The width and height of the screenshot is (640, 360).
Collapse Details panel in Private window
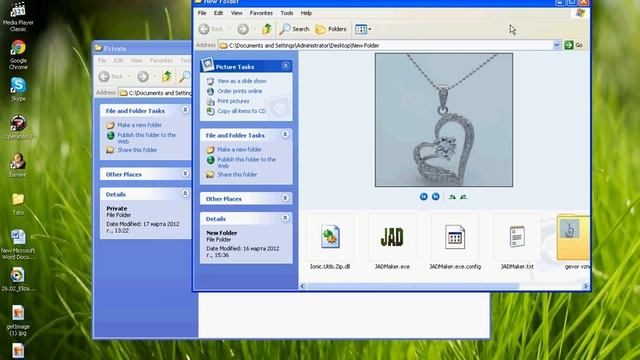pyautogui.click(x=185, y=193)
